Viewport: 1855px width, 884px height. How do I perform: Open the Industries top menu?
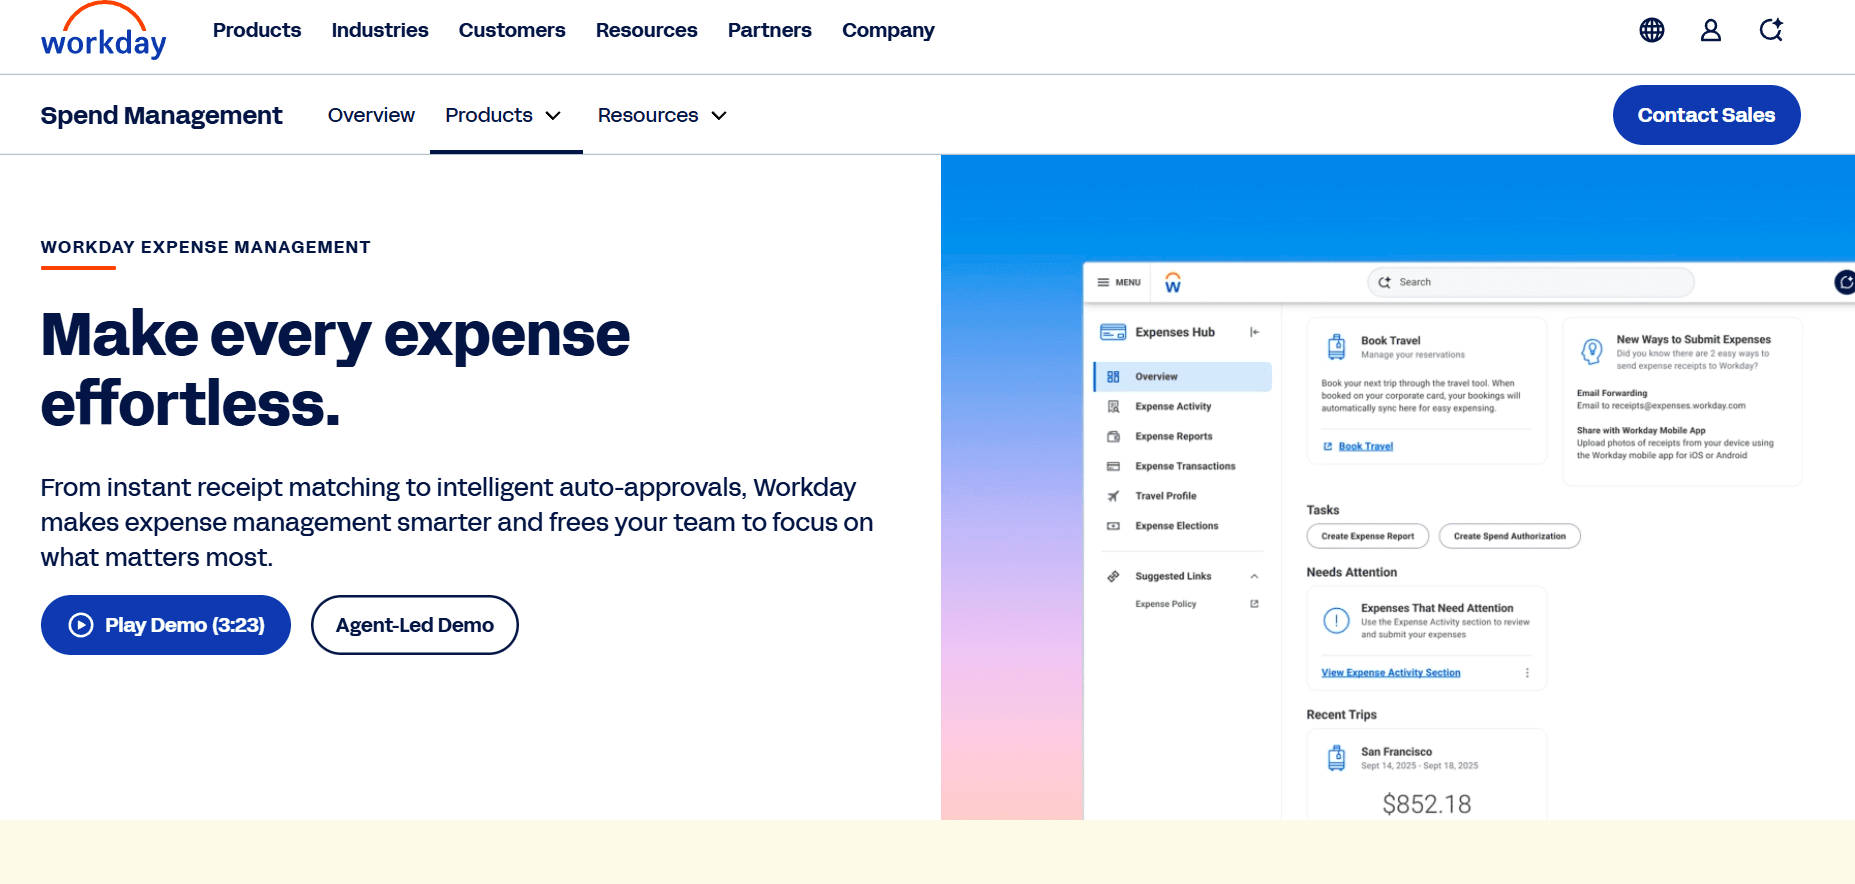coord(380,30)
